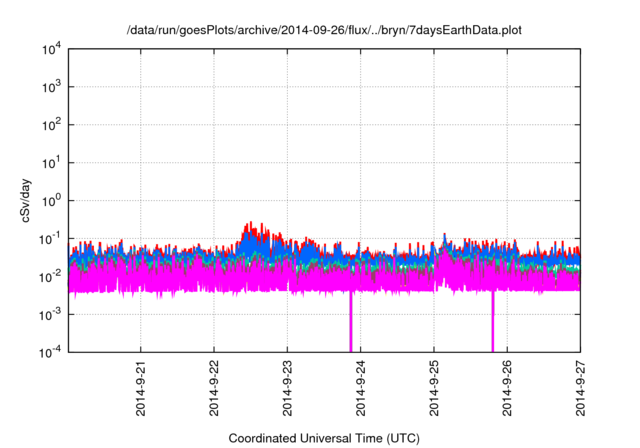Click the 2014-9-24 date tick label

[x=360, y=388]
